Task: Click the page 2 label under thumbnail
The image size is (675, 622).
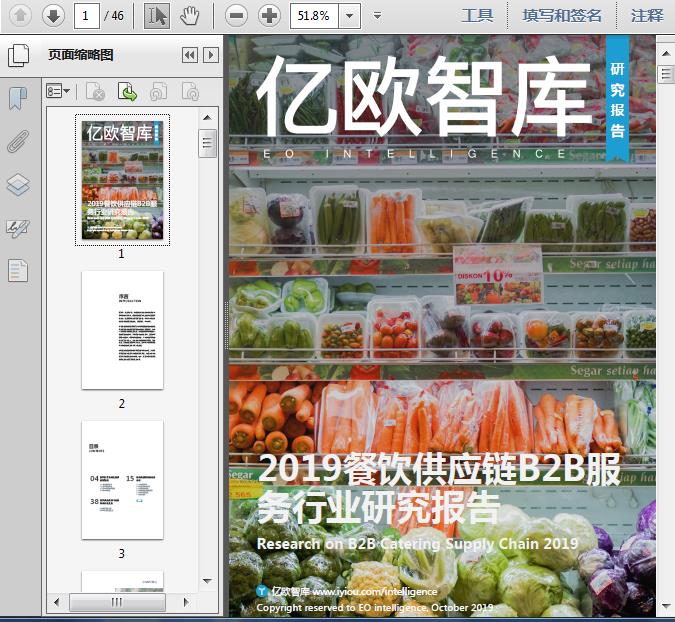Action: [x=122, y=403]
